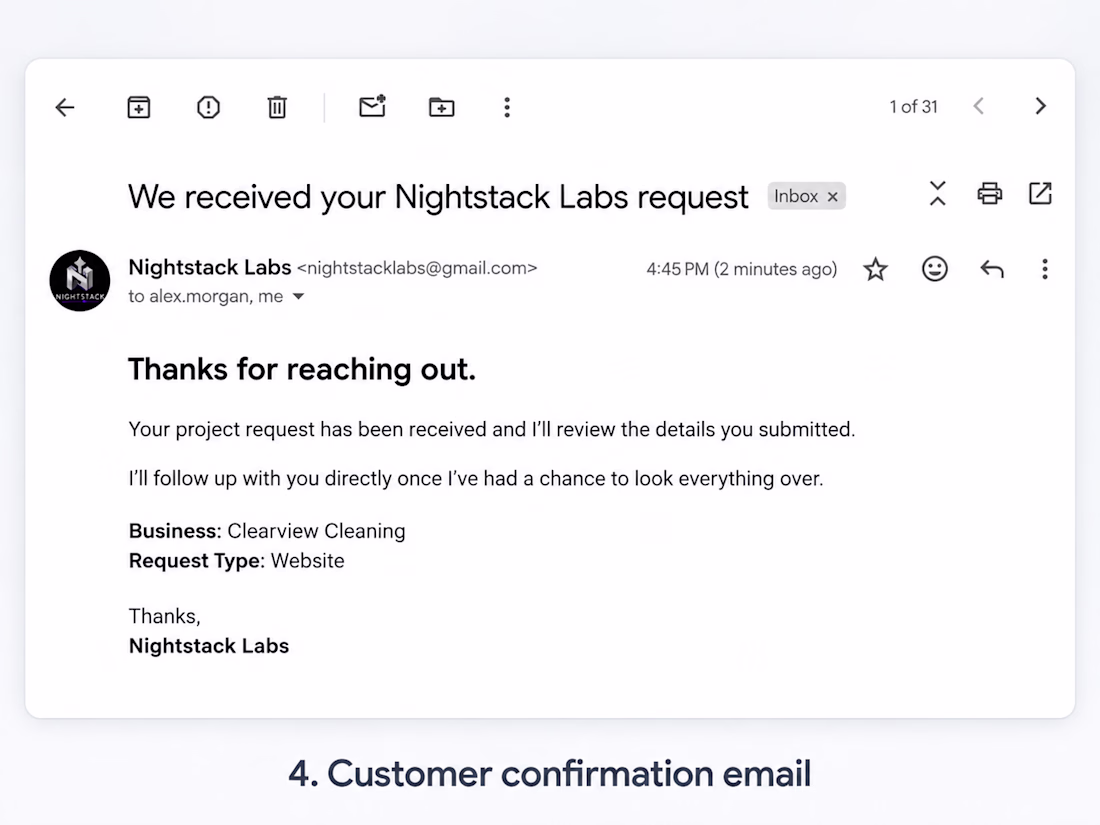Remove the Inbox label with the x
Viewport: 1100px width, 825px height.
tap(833, 197)
